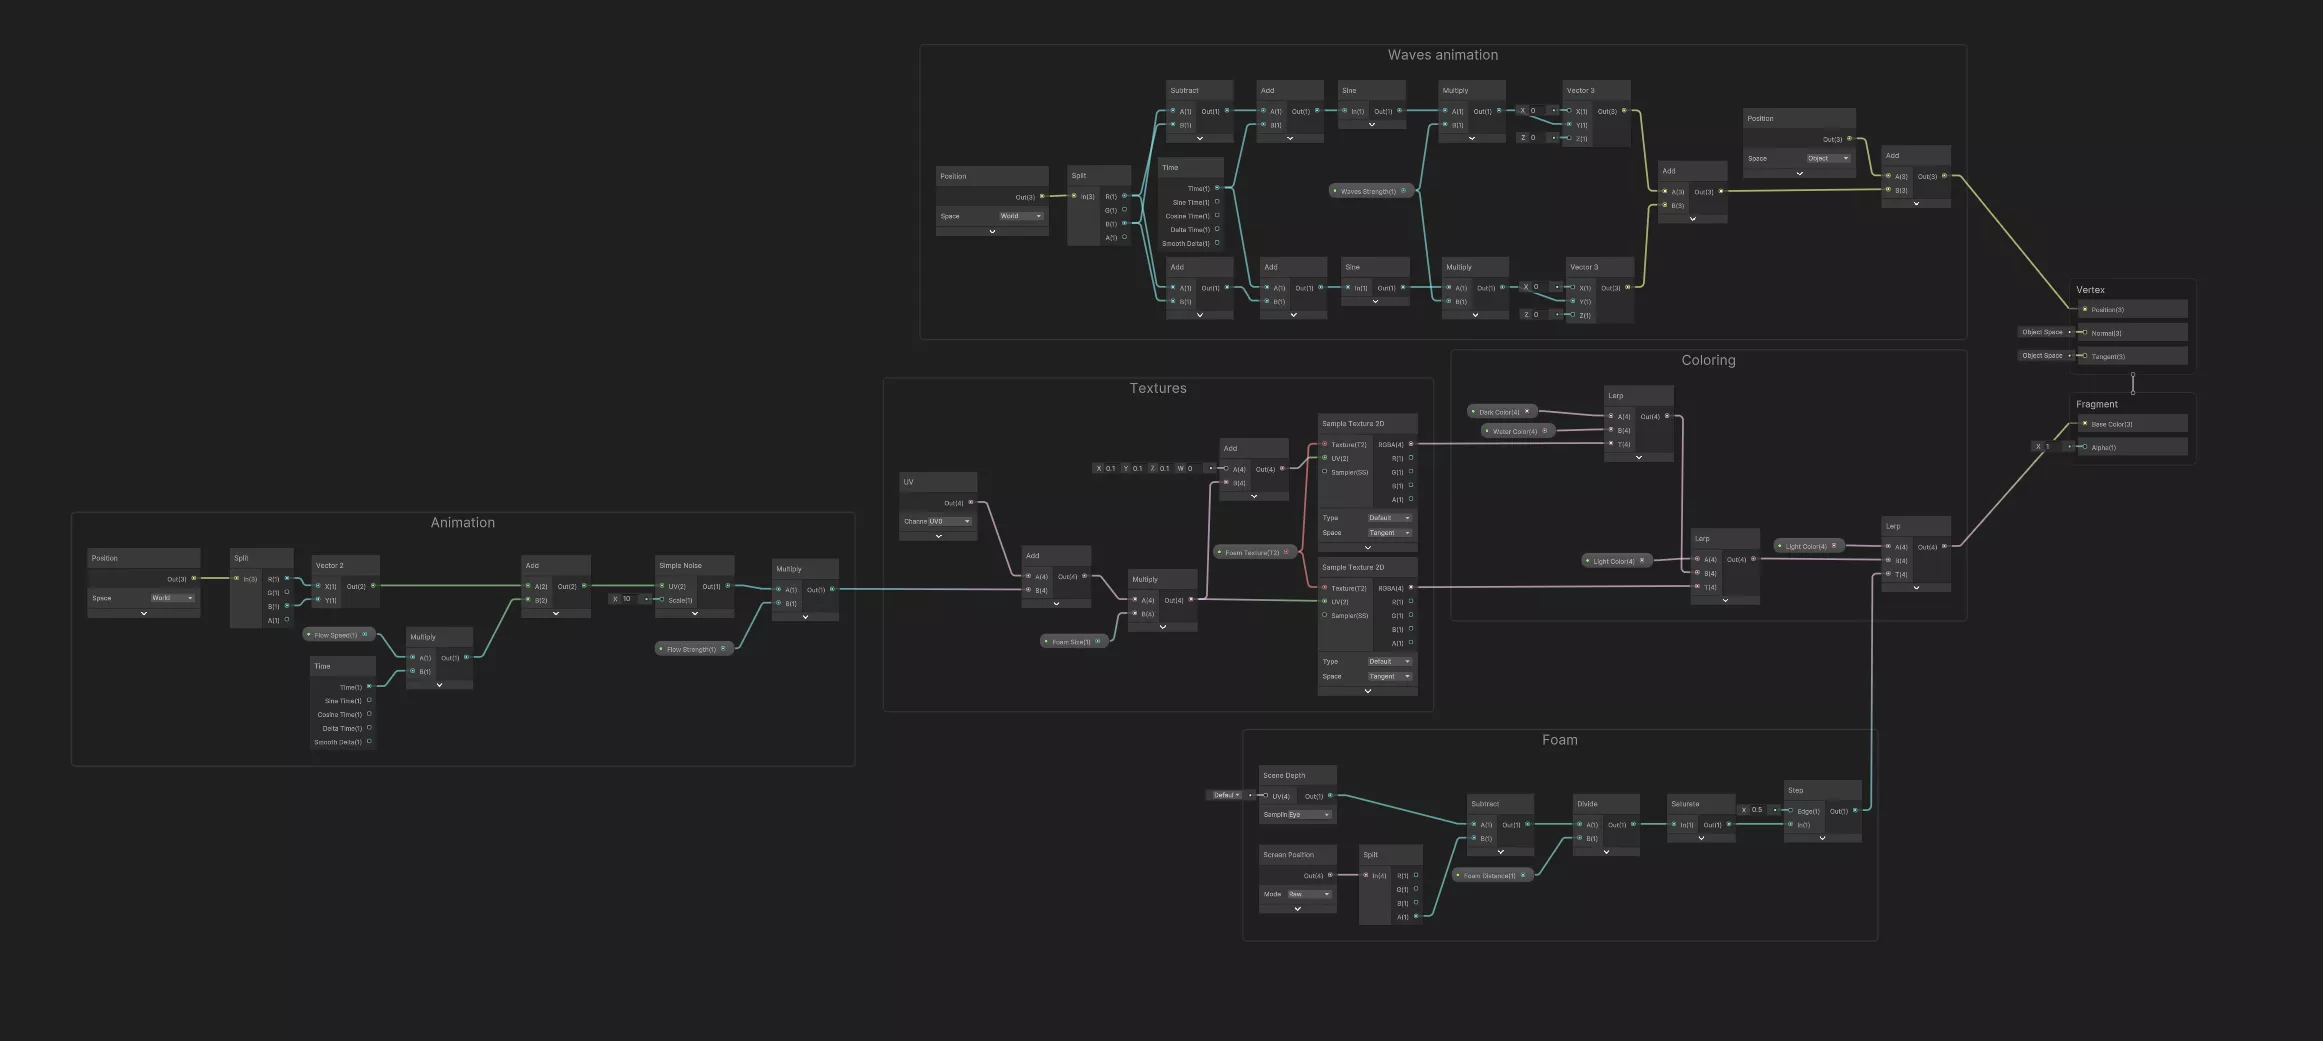
Task: Collapse the Simple Noise node with its chevron
Action: [x=694, y=613]
